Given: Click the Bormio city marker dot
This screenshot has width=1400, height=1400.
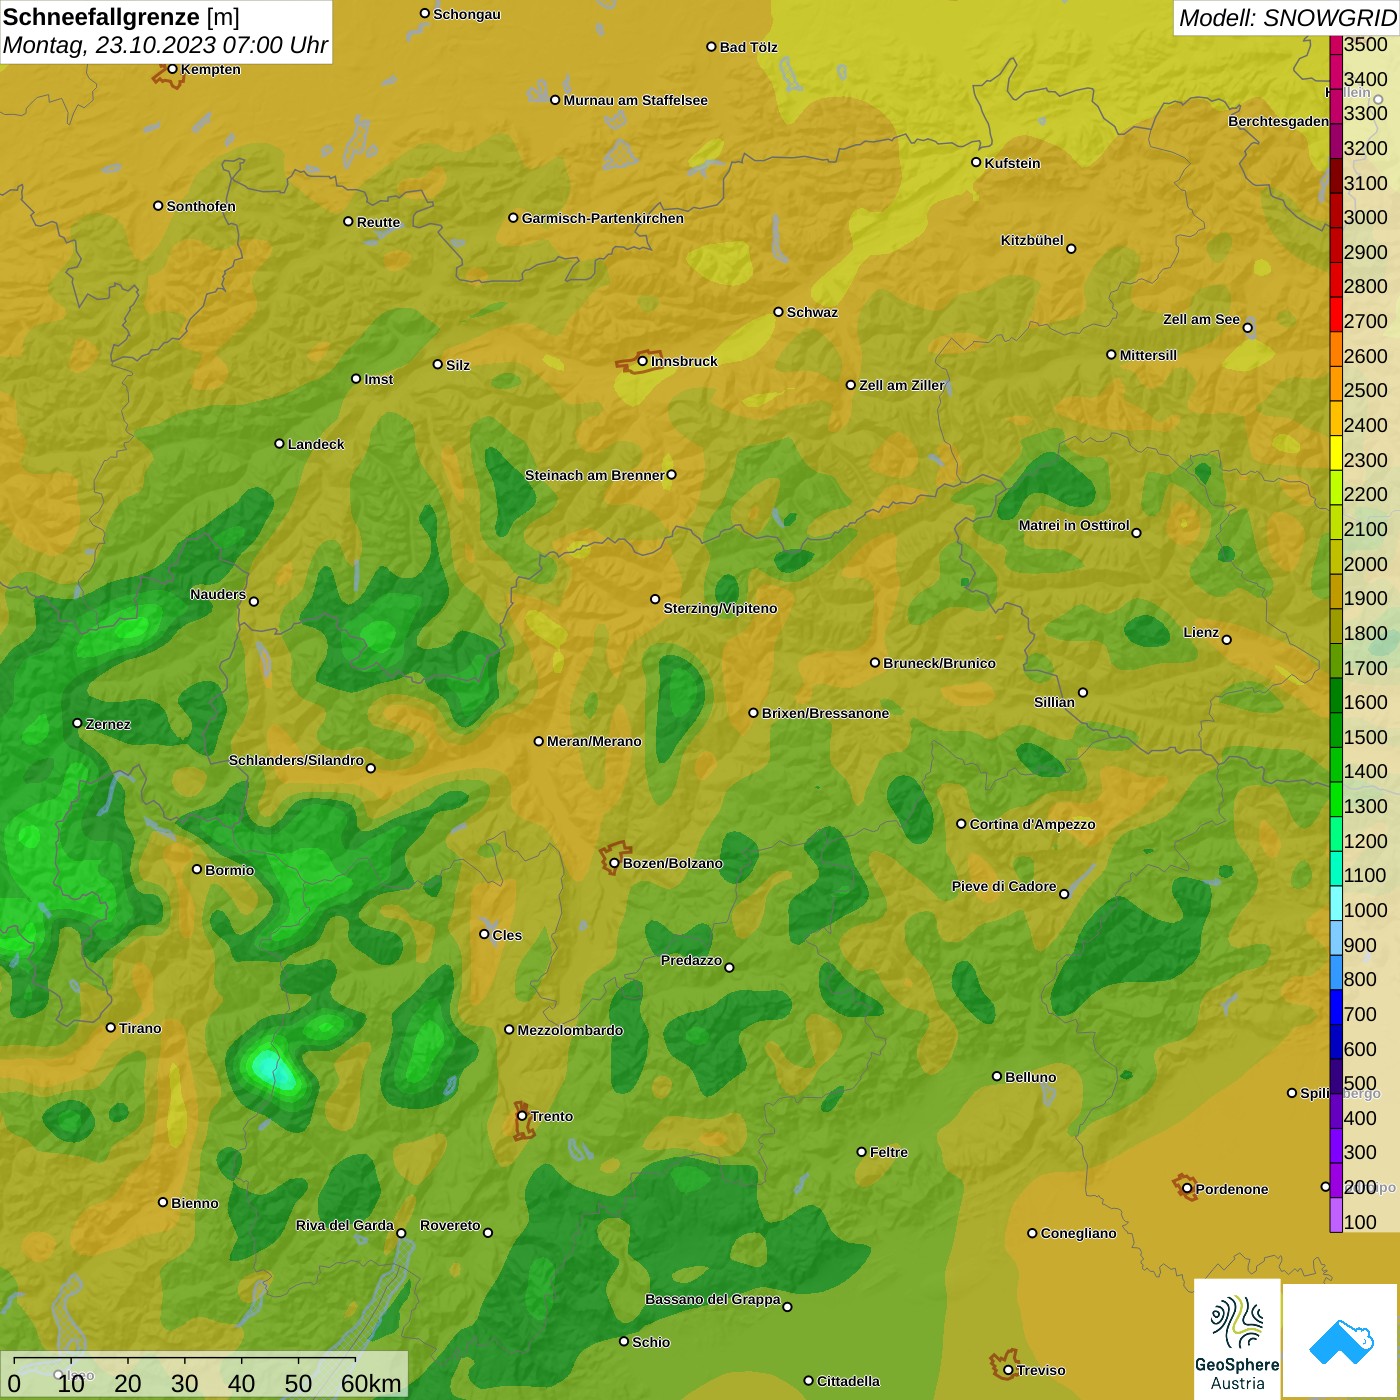Looking at the screenshot, I should pos(197,869).
